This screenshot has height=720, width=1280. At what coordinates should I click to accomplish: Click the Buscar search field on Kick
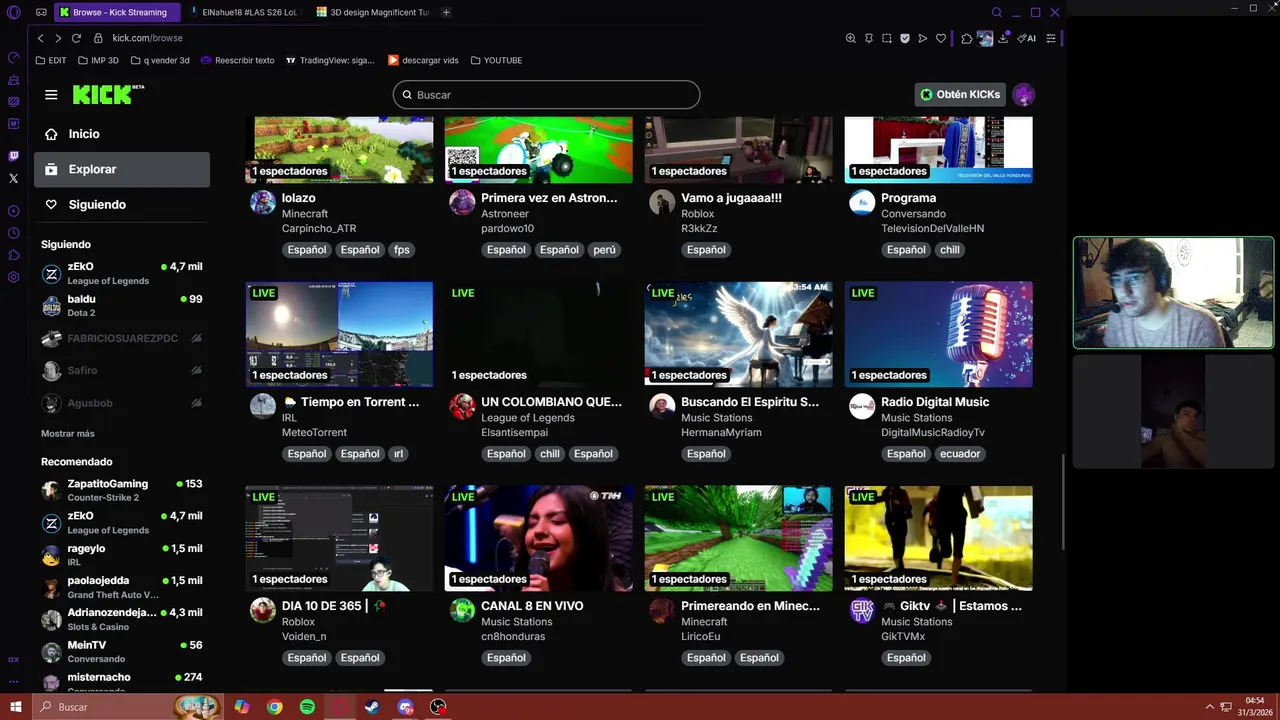tap(546, 95)
